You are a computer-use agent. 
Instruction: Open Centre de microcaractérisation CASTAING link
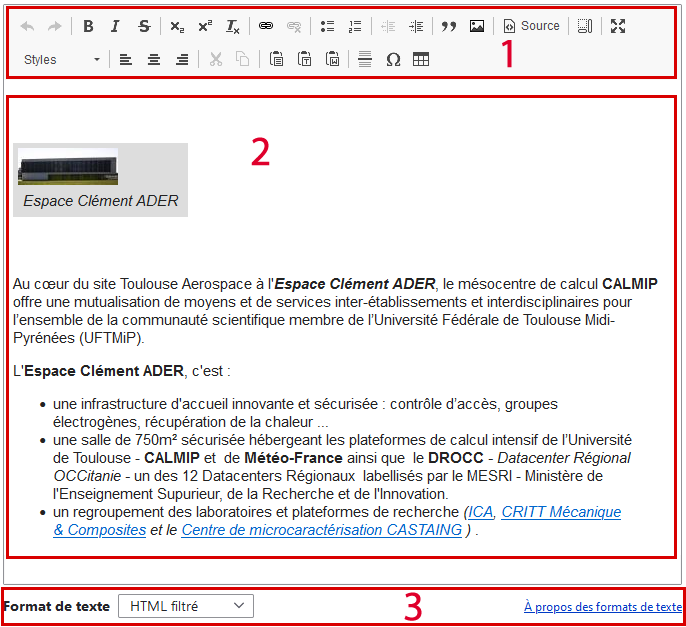[322, 530]
